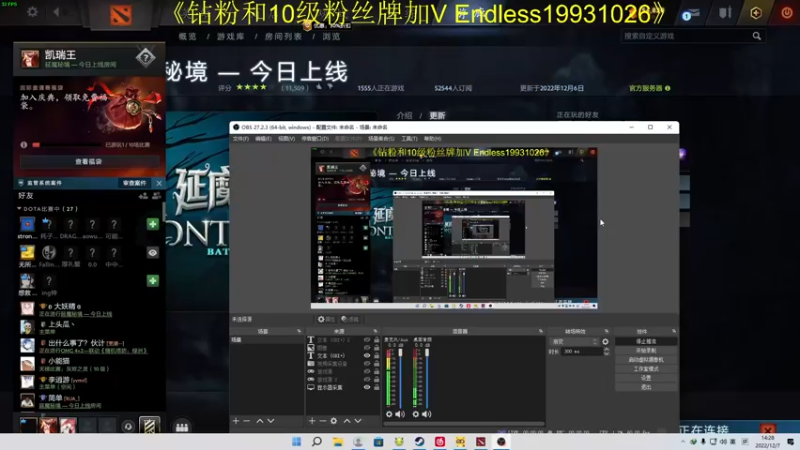Screen dimensions: 800x450
Task: Open source properties gear in OBS sources toolbar
Action: click(334, 421)
